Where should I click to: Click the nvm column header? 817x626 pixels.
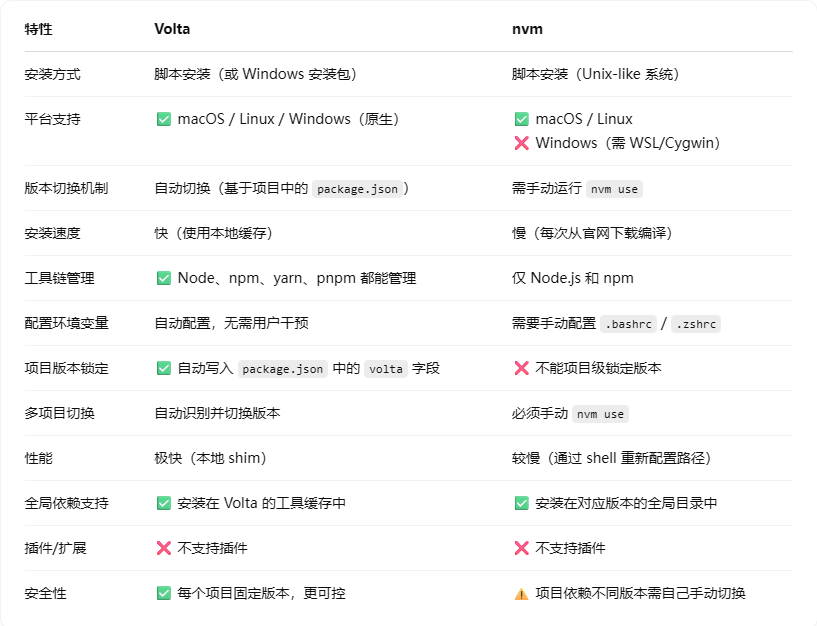click(x=527, y=29)
